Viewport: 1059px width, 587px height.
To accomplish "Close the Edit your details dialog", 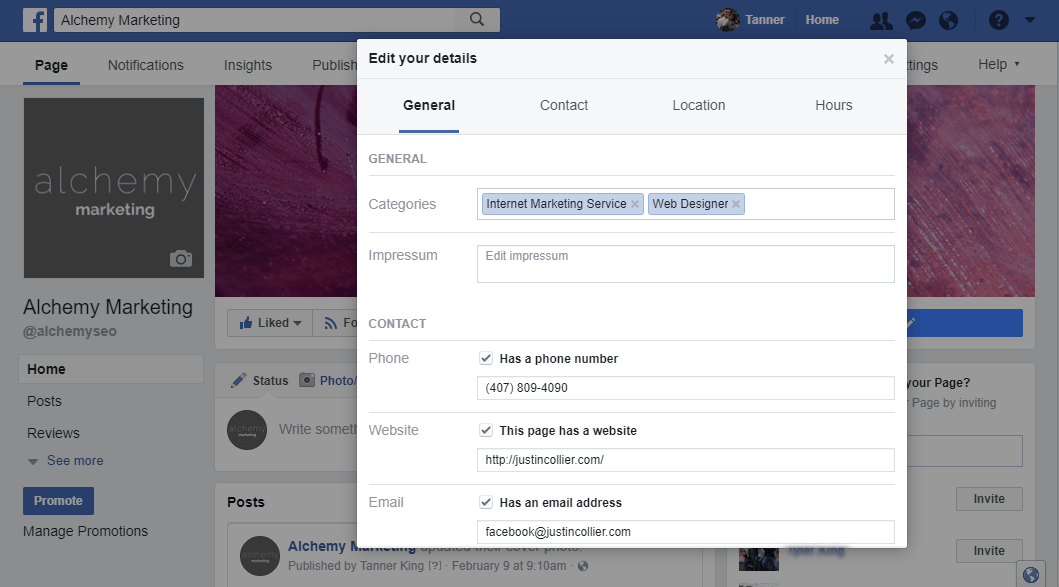I will click(888, 59).
